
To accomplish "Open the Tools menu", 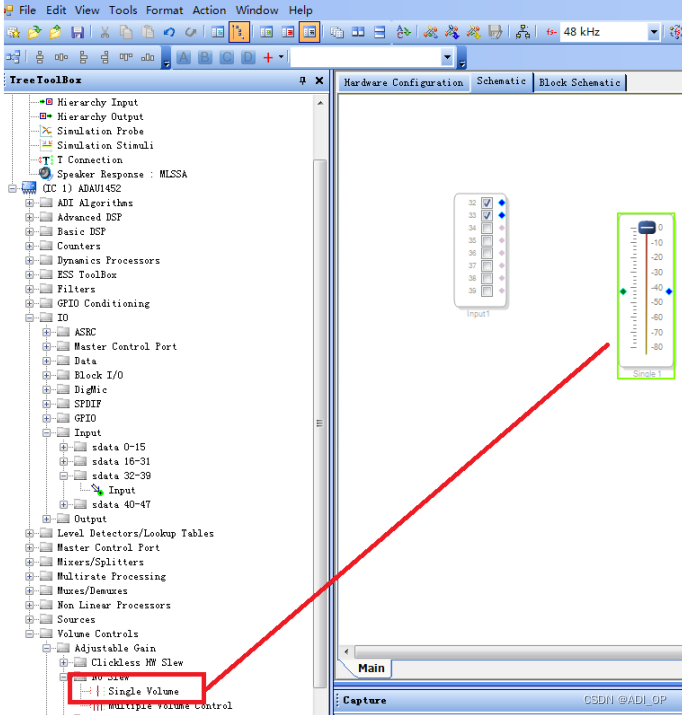I will 123,10.
